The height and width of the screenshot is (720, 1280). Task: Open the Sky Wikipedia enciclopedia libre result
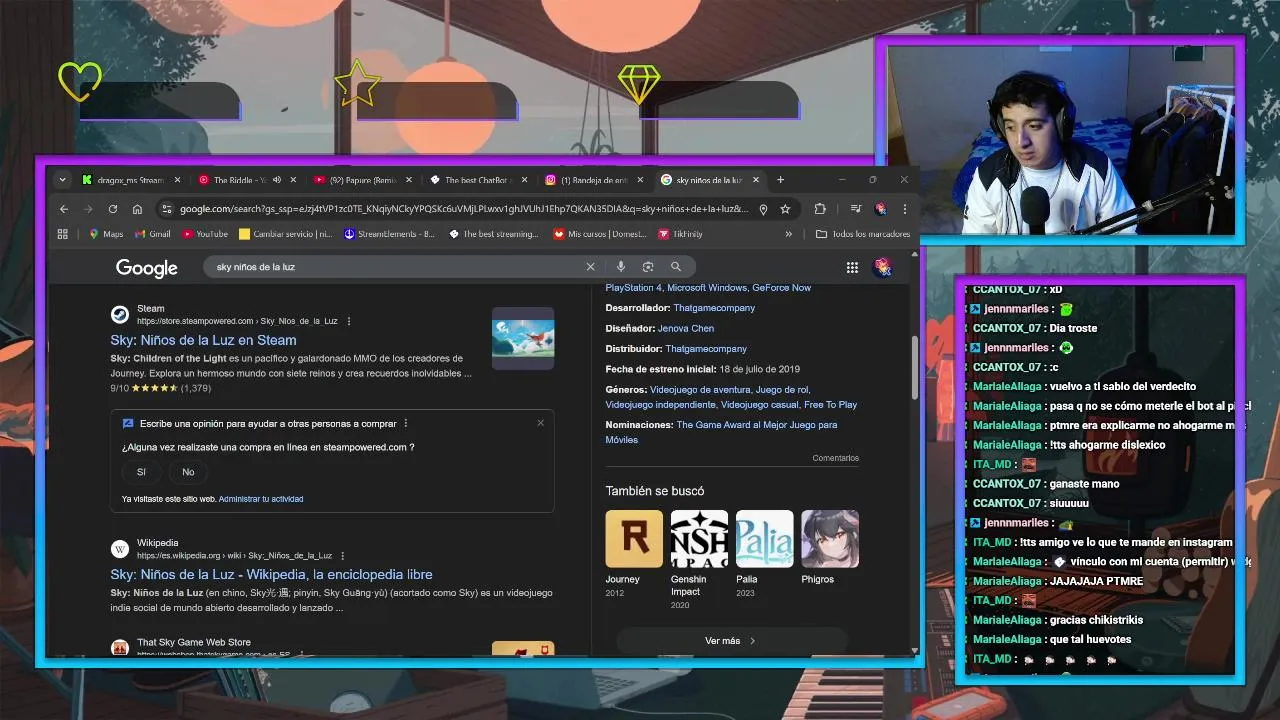pos(271,574)
